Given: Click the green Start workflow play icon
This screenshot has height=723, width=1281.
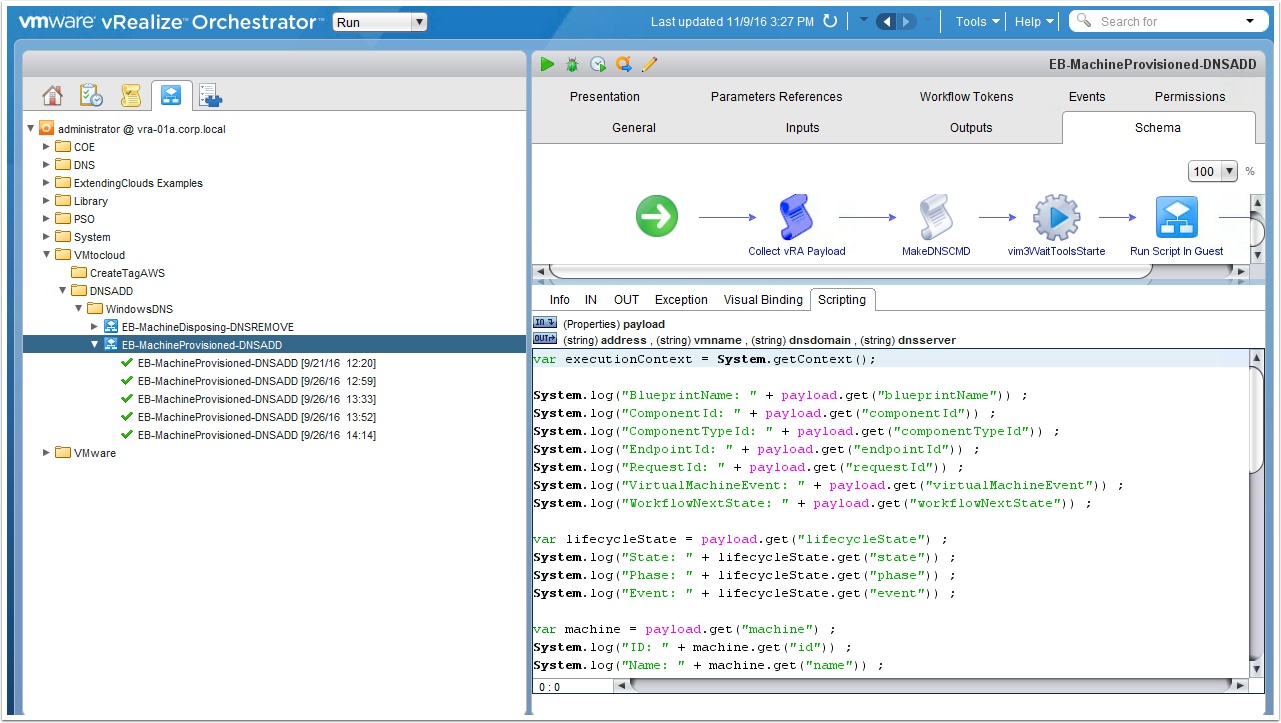Looking at the screenshot, I should point(546,64).
